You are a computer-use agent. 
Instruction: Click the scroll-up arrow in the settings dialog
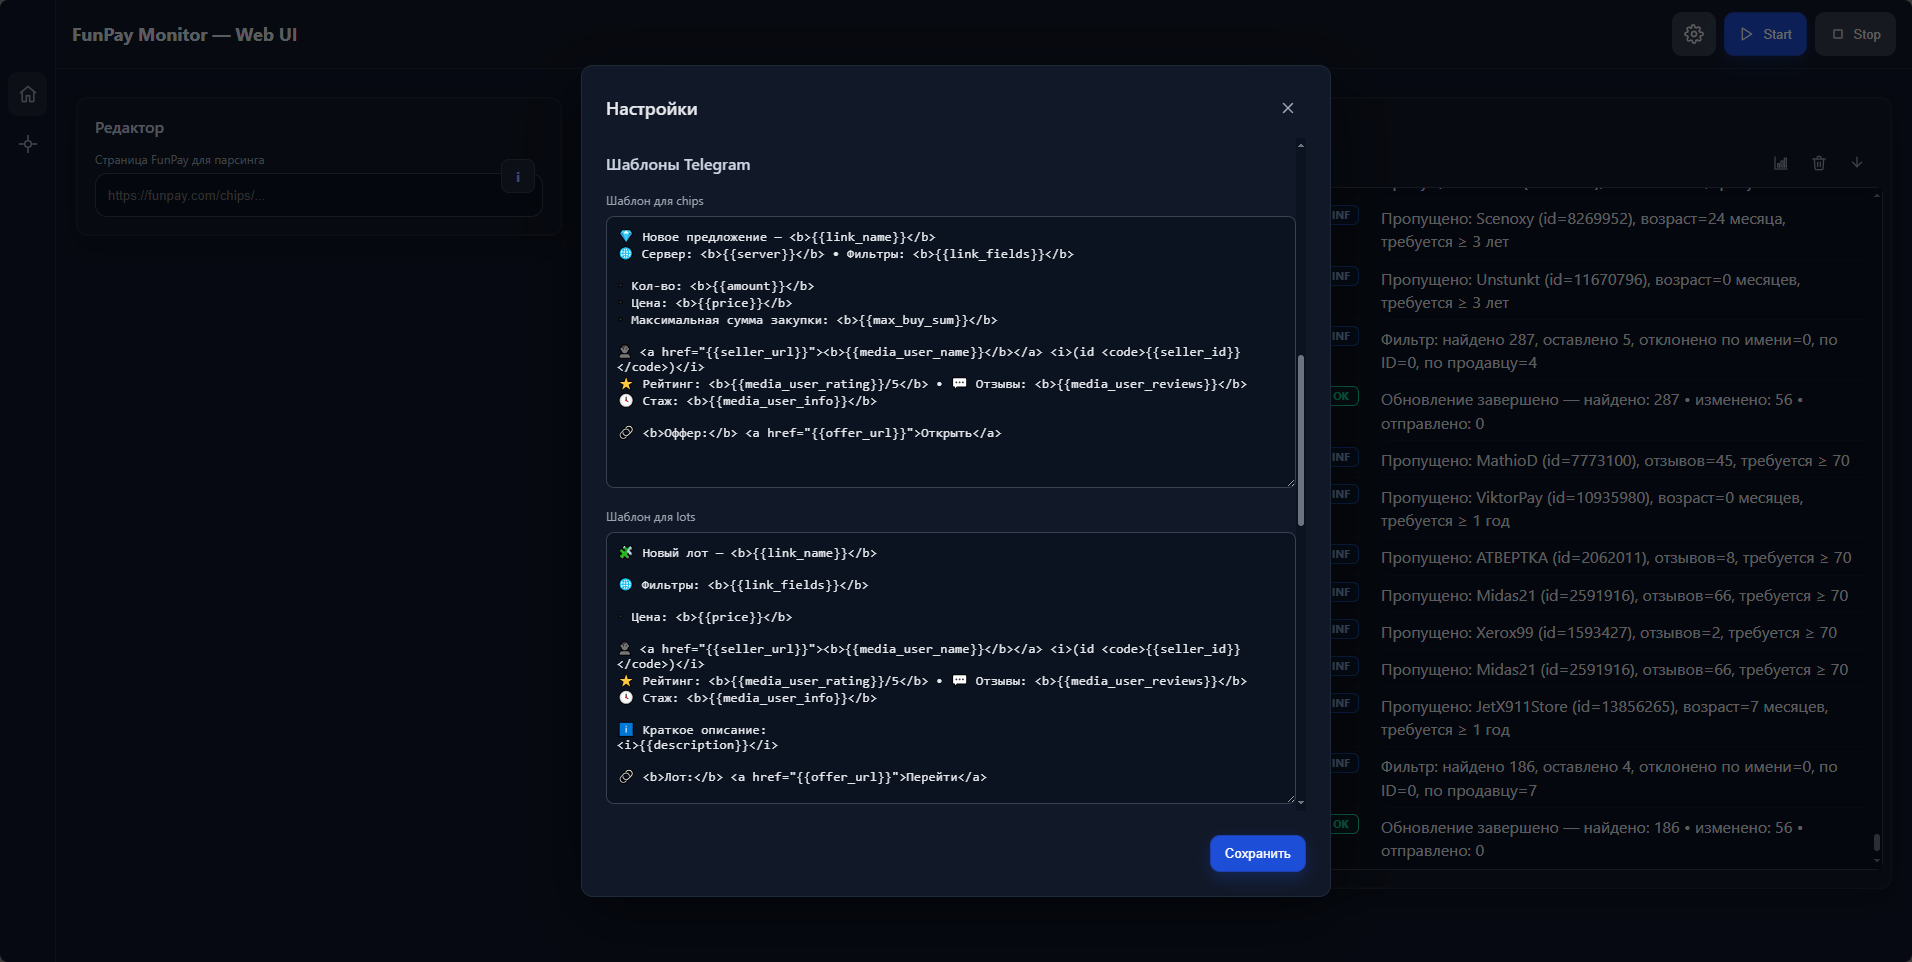coord(1301,146)
